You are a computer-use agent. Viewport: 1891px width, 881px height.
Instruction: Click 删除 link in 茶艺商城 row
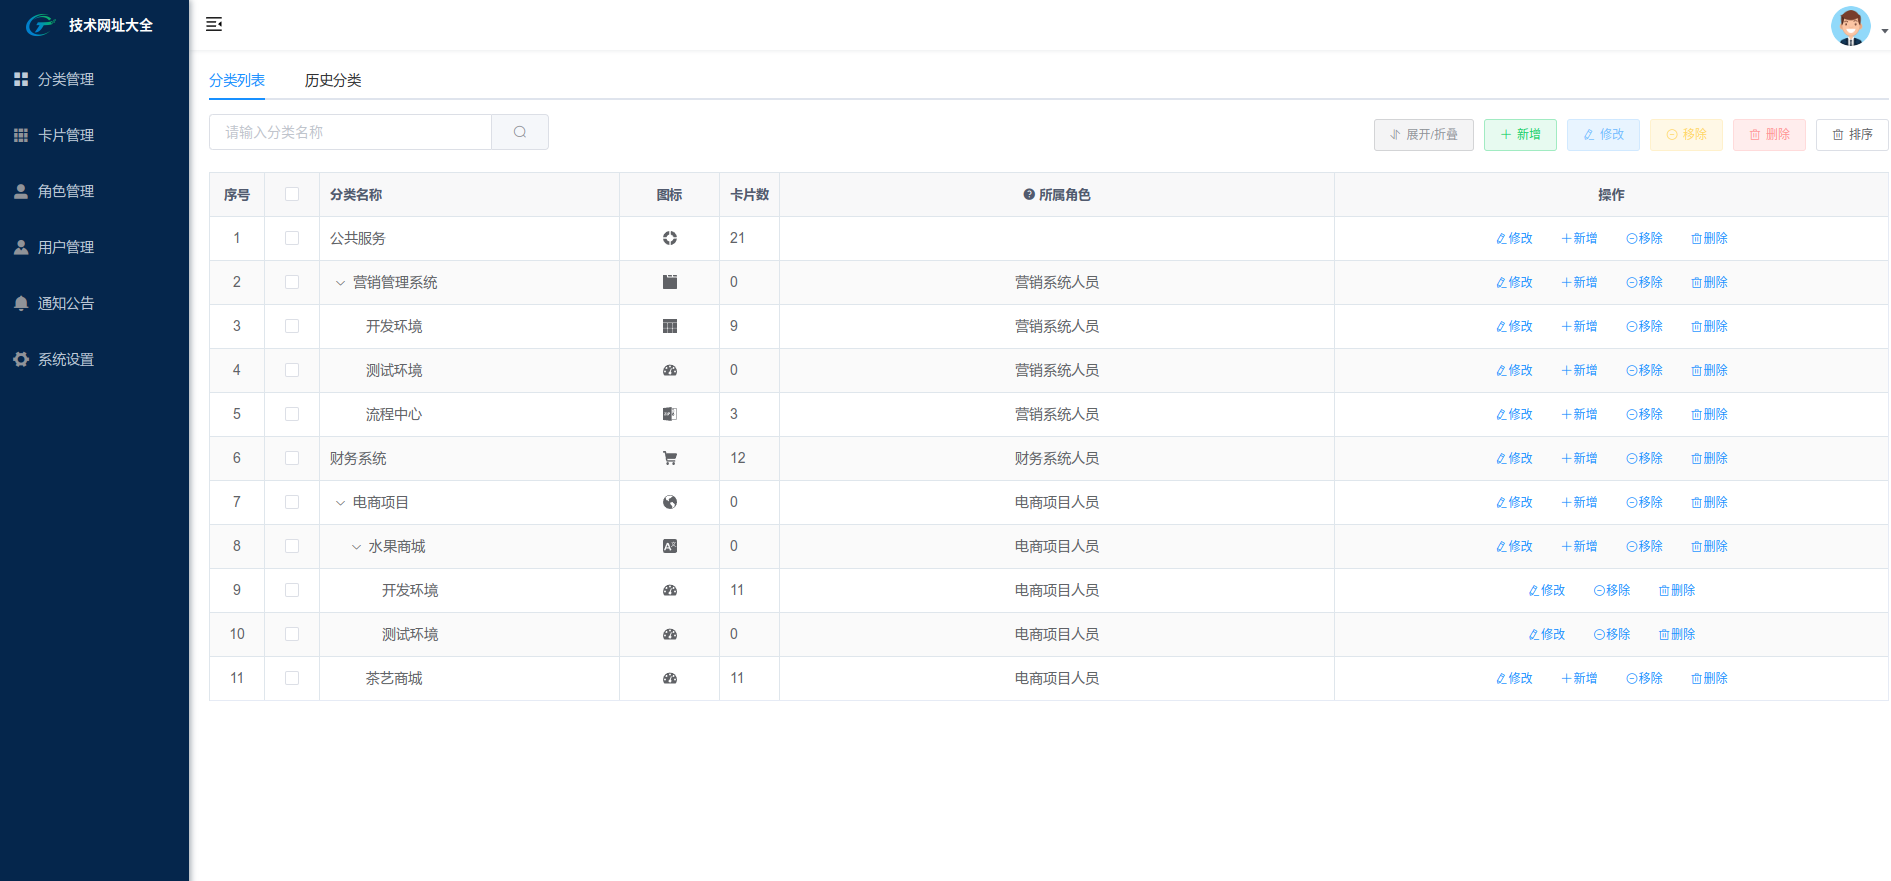pos(1709,678)
